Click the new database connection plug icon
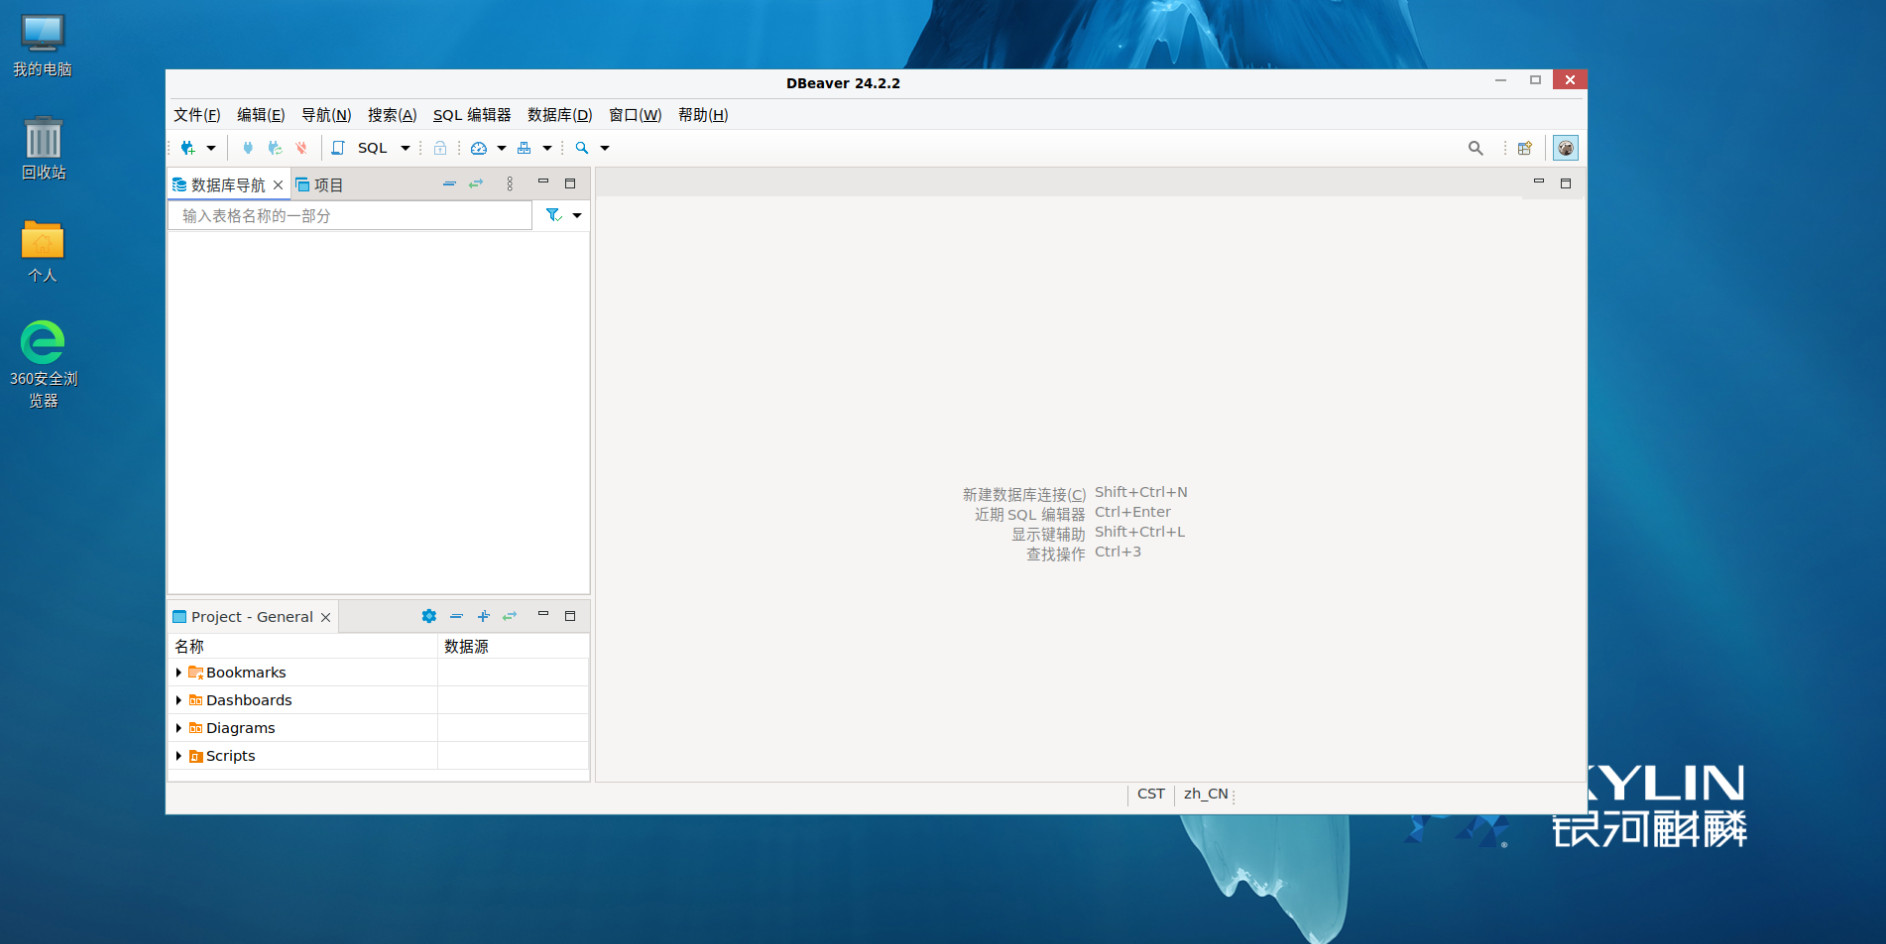The image size is (1886, 944). [187, 148]
